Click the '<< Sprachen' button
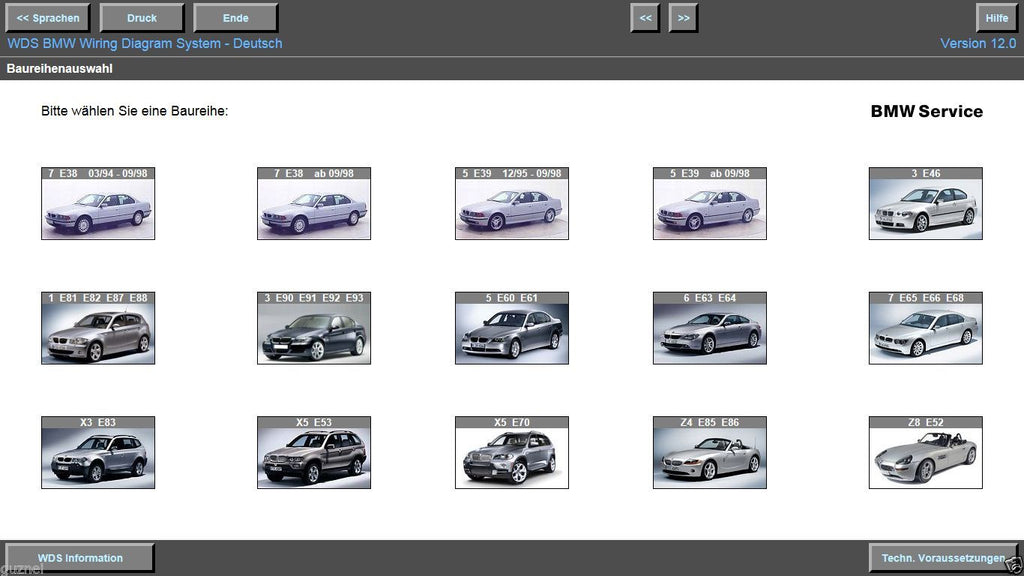The image size is (1024, 576). (x=48, y=18)
